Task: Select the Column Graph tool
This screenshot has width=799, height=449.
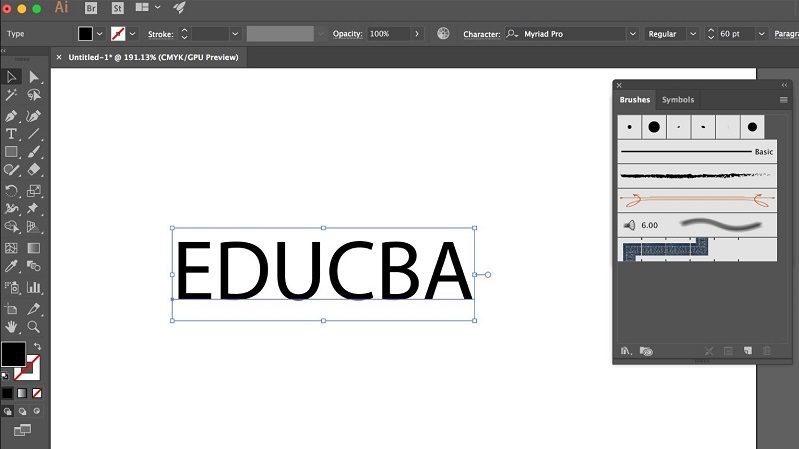Action: pyautogui.click(x=34, y=287)
